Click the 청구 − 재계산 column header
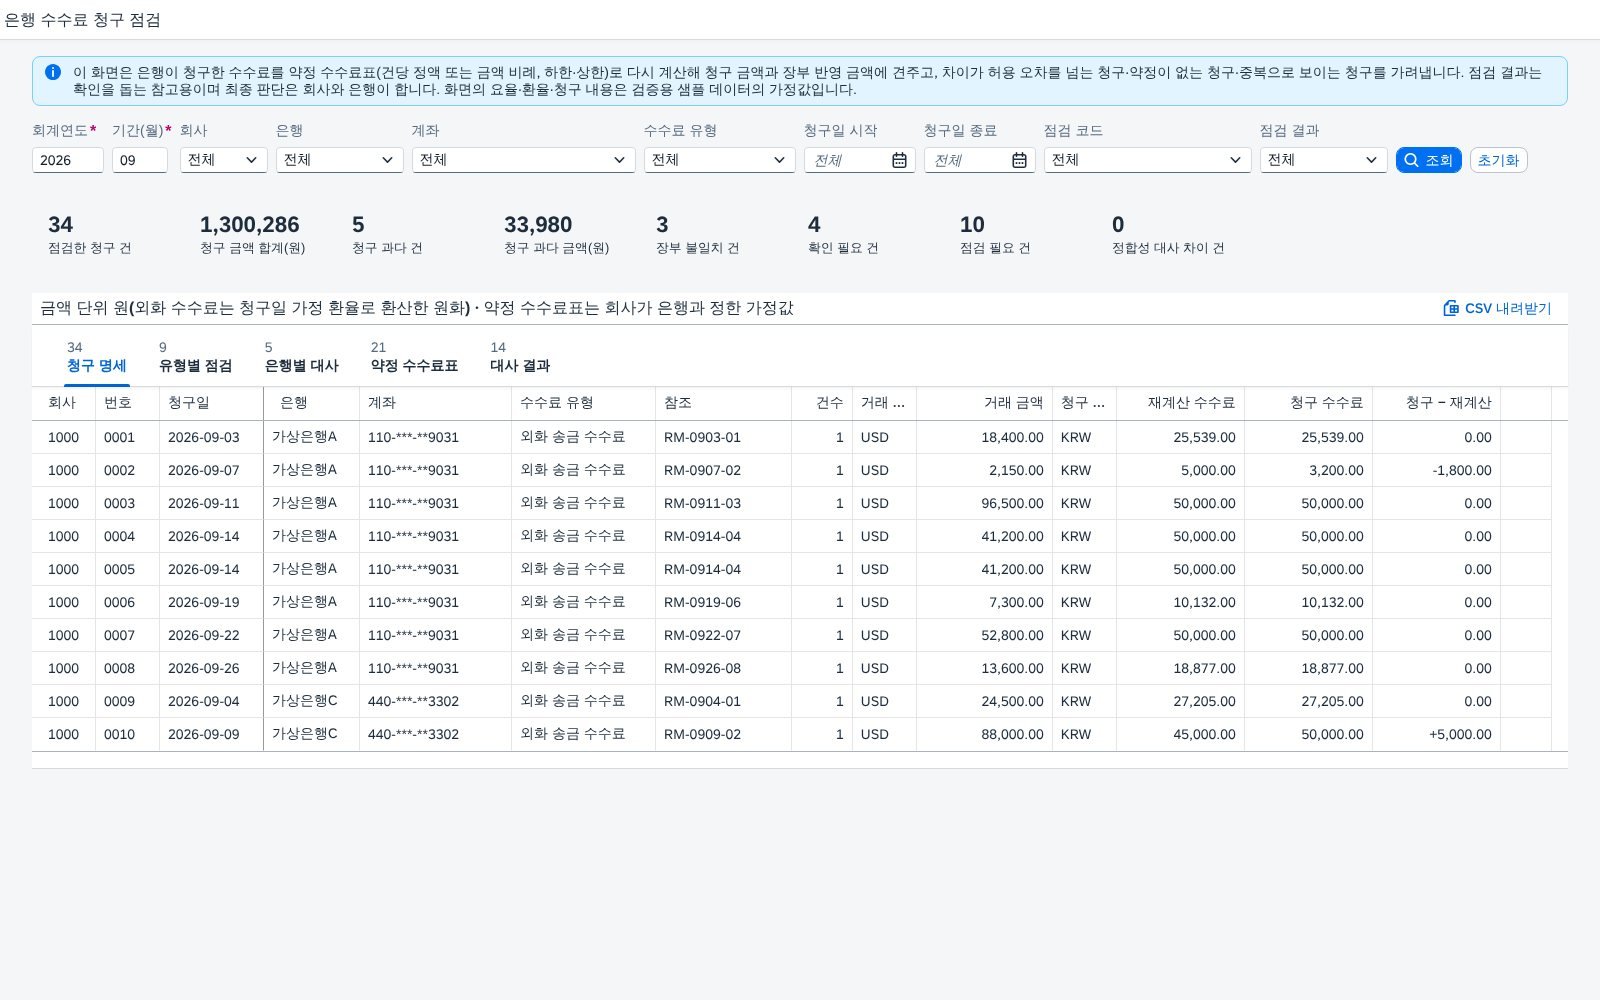Screen dimensions: 1600x1000 point(1436,403)
